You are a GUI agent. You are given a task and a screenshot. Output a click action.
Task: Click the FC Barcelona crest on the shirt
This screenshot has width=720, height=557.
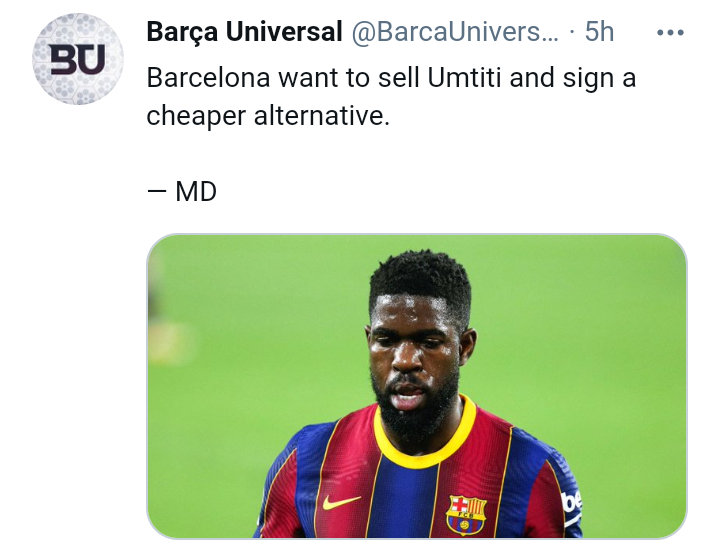pos(466,514)
